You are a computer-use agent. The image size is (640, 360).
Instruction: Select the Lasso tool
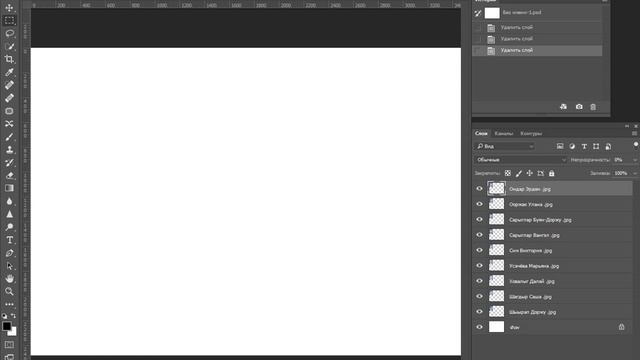click(9, 33)
